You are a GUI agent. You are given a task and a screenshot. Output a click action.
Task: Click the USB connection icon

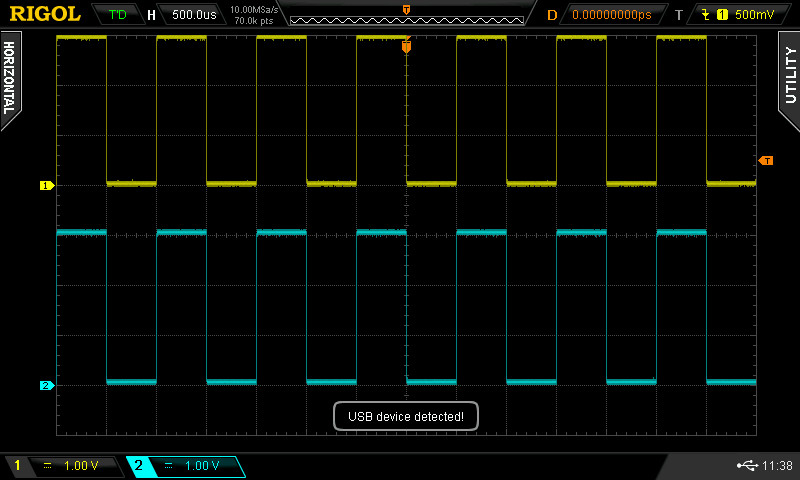coord(747,465)
